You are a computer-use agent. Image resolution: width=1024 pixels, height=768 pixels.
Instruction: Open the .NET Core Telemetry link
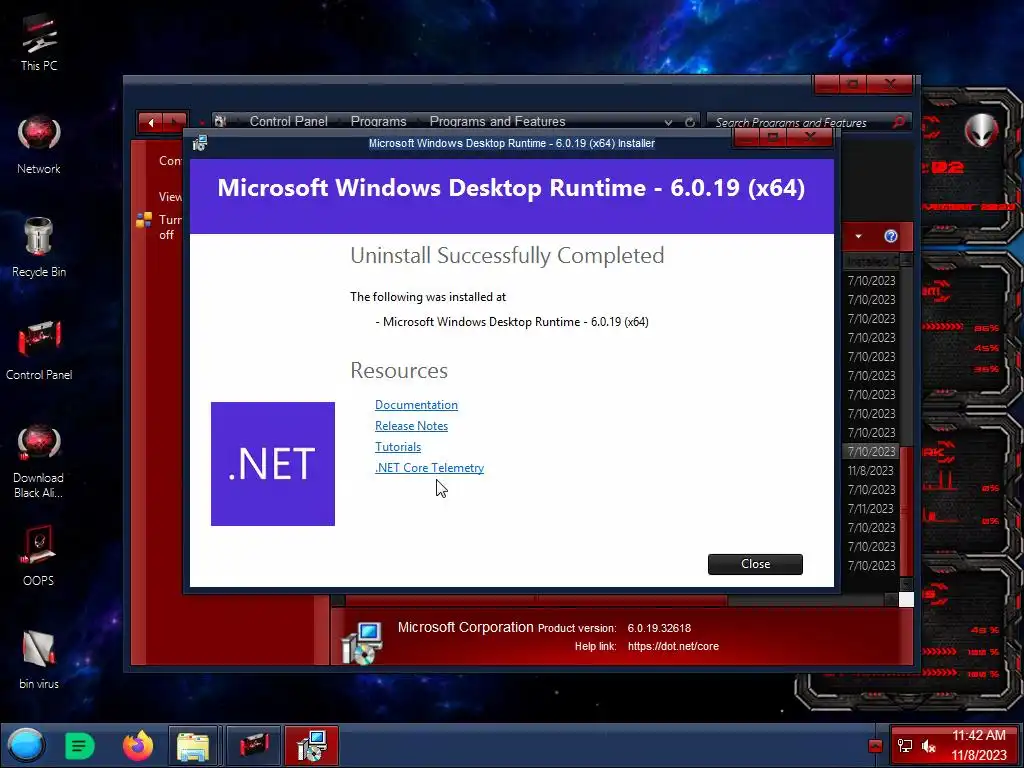pos(429,468)
